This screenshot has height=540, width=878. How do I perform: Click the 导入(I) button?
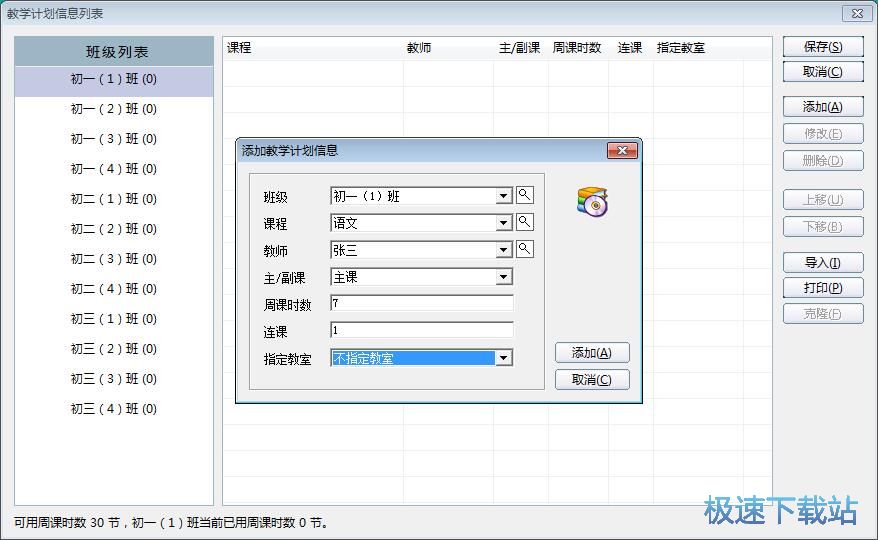(823, 263)
